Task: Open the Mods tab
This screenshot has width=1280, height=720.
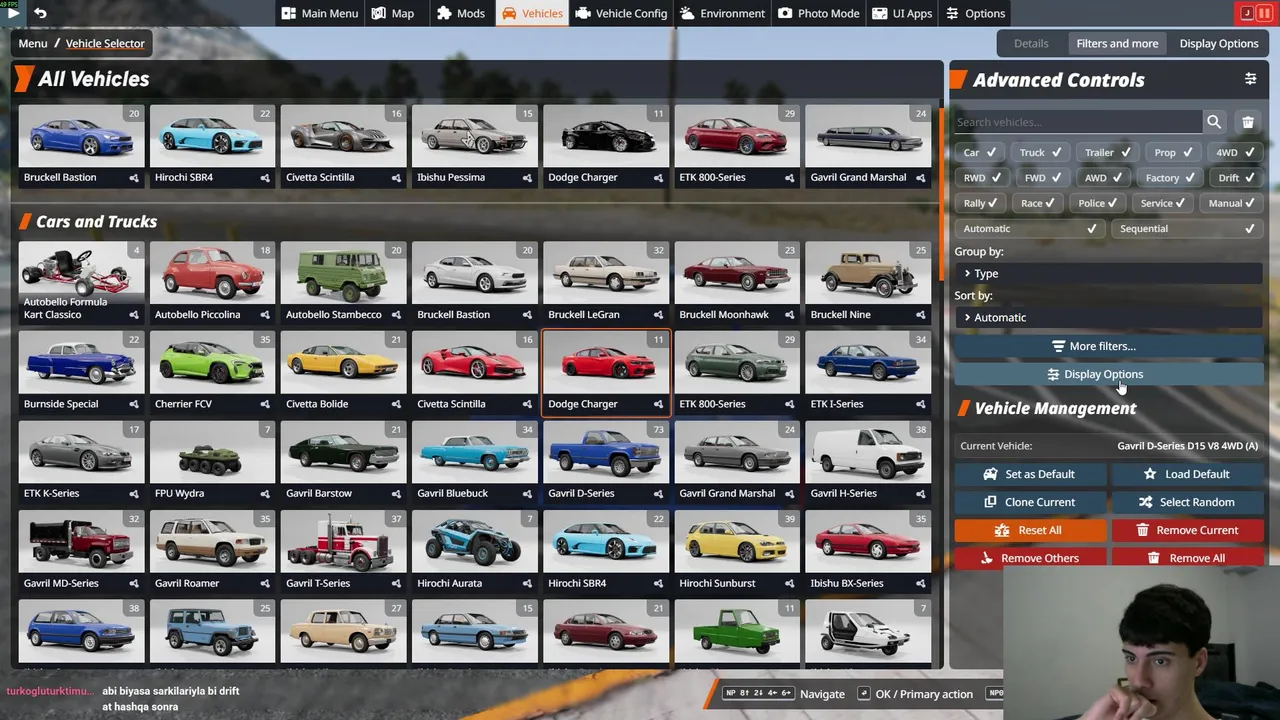Action: [461, 13]
